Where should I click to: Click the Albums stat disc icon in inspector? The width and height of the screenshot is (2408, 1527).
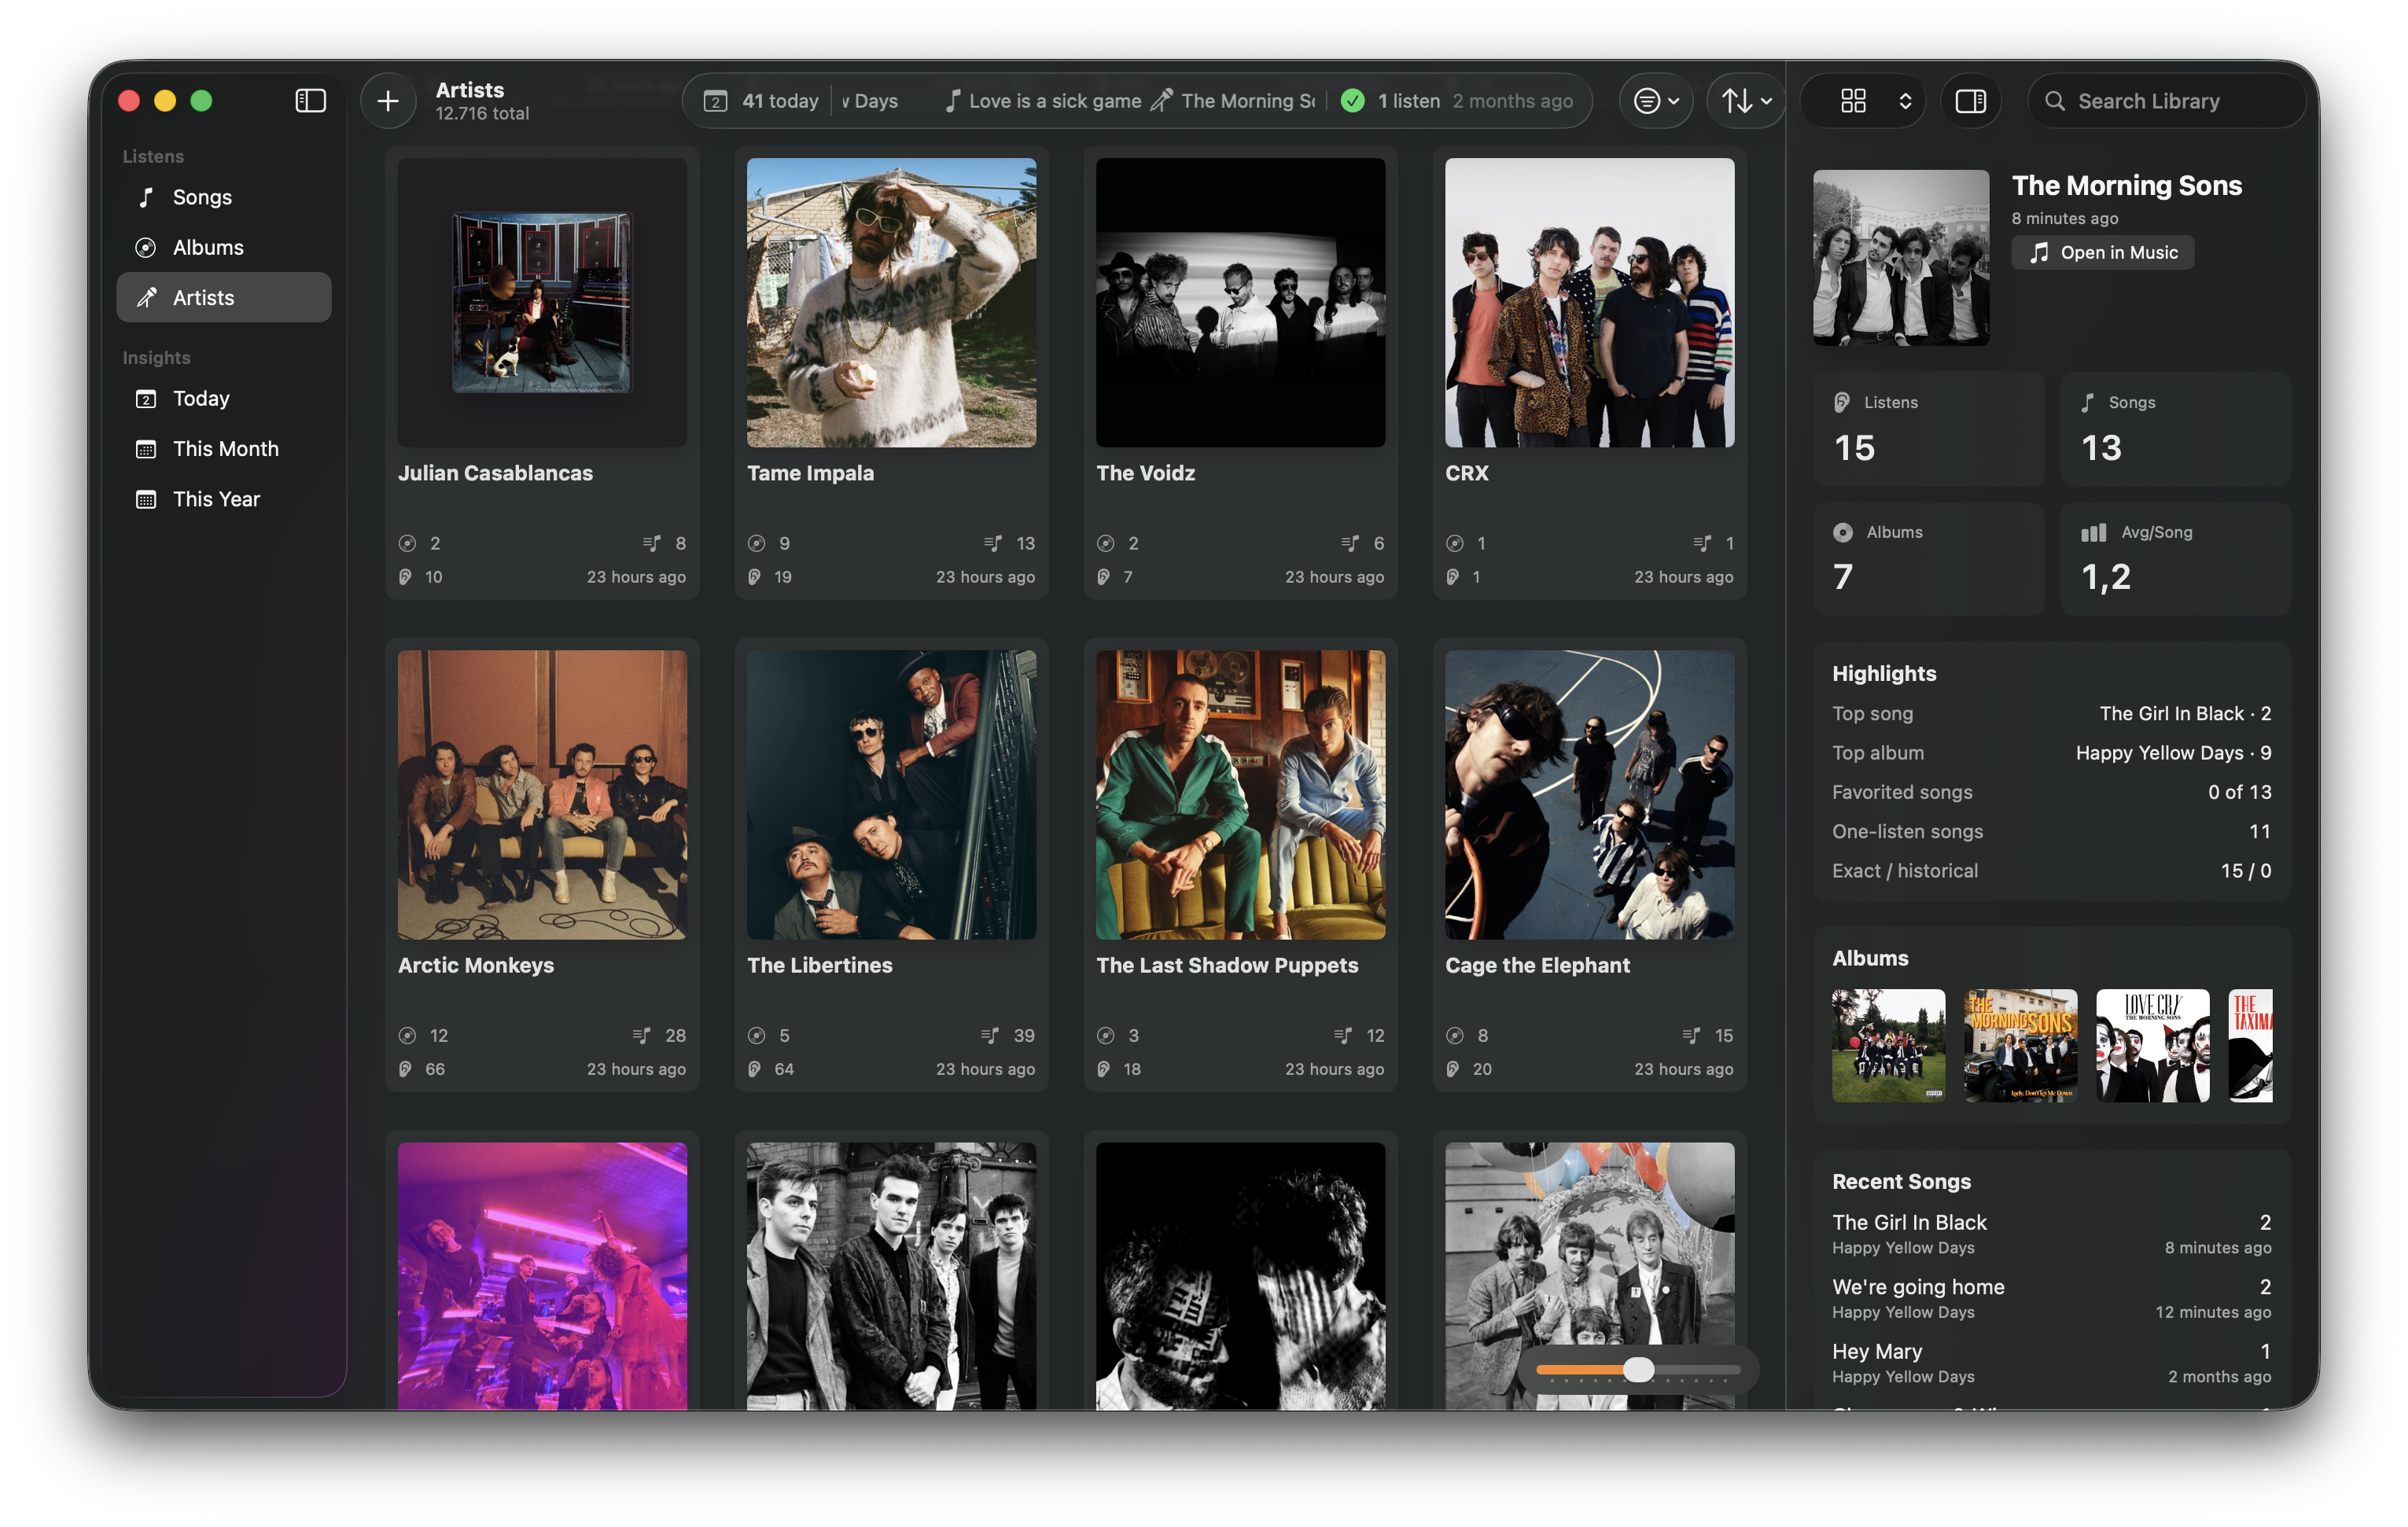(x=1842, y=532)
